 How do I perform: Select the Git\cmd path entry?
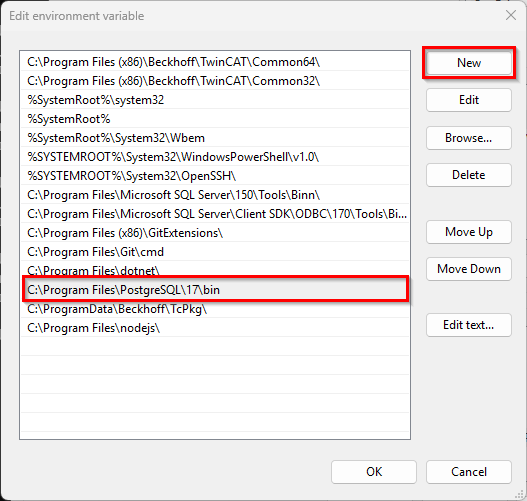215,252
